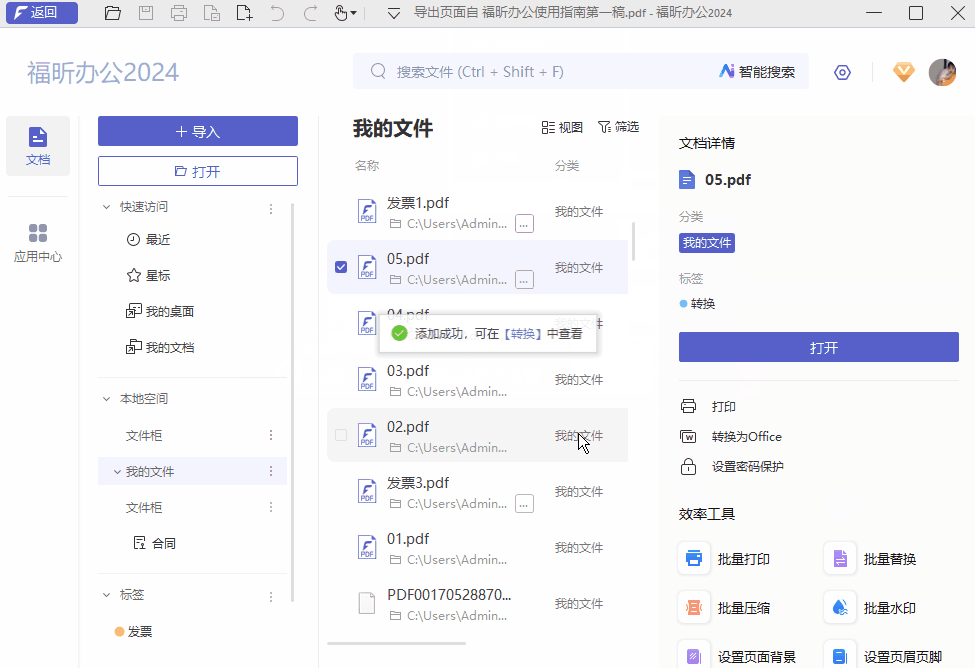Click the 打开 button under 导入
The image size is (975, 668).
click(x=198, y=171)
